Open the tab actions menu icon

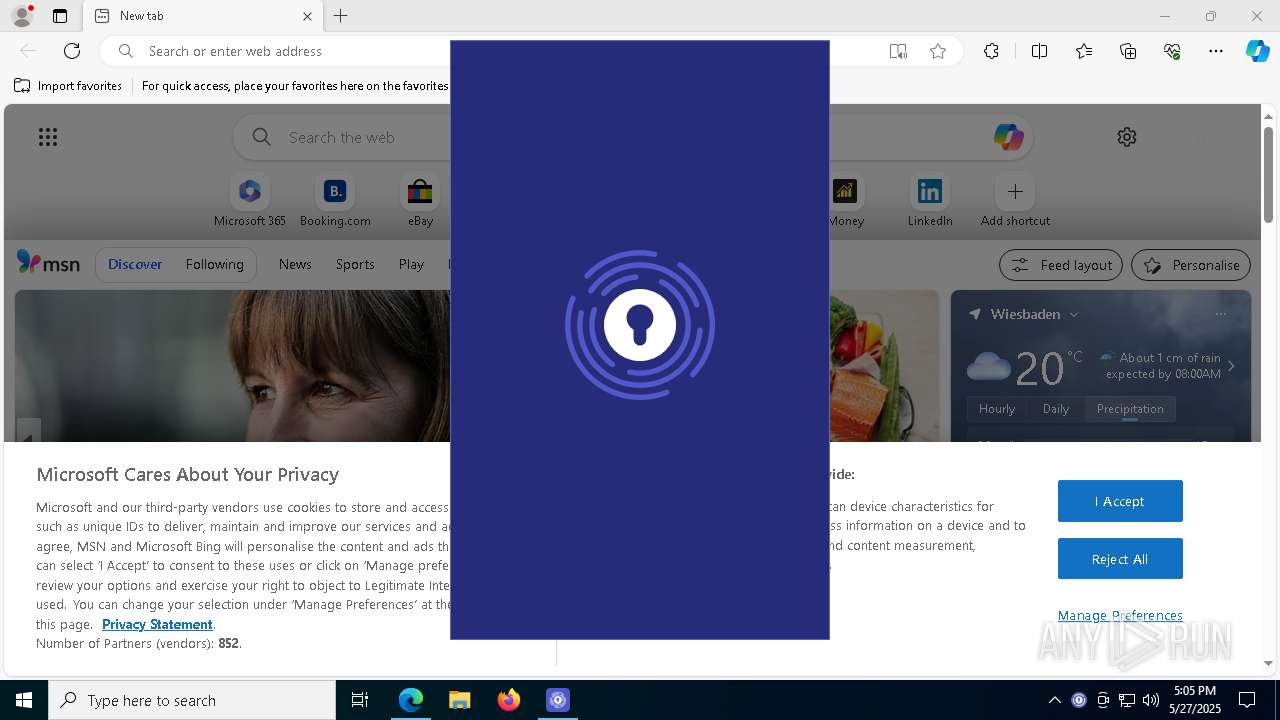[x=60, y=16]
